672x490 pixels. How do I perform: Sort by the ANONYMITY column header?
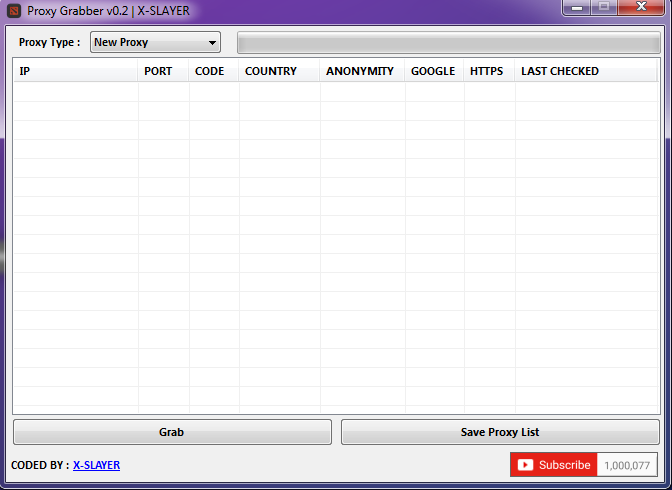(362, 71)
